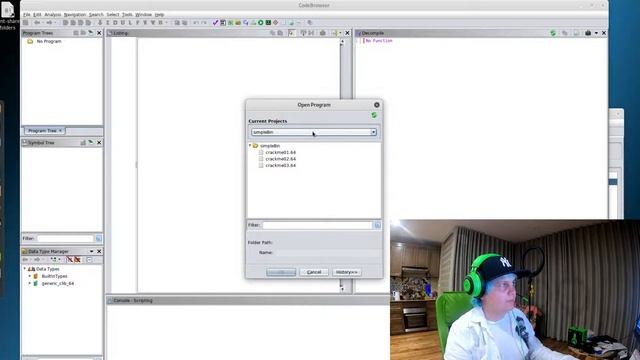
Task: Open the Current Projects combo box
Action: click(x=314, y=132)
